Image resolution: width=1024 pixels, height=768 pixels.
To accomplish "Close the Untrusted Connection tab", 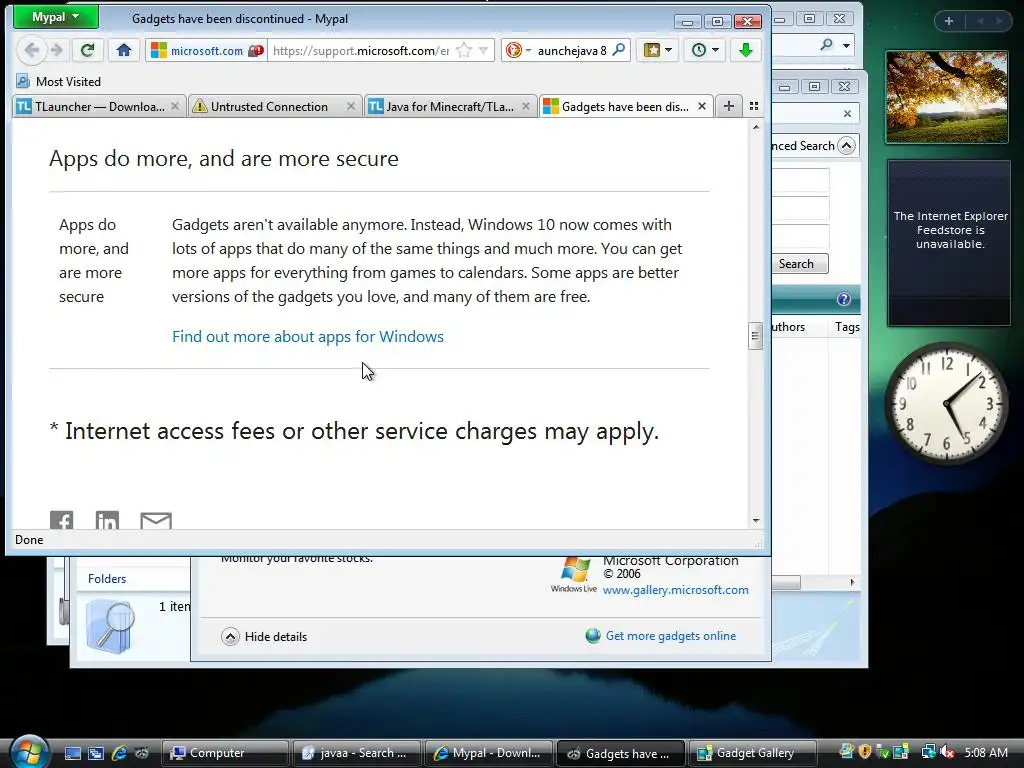I will [x=351, y=106].
